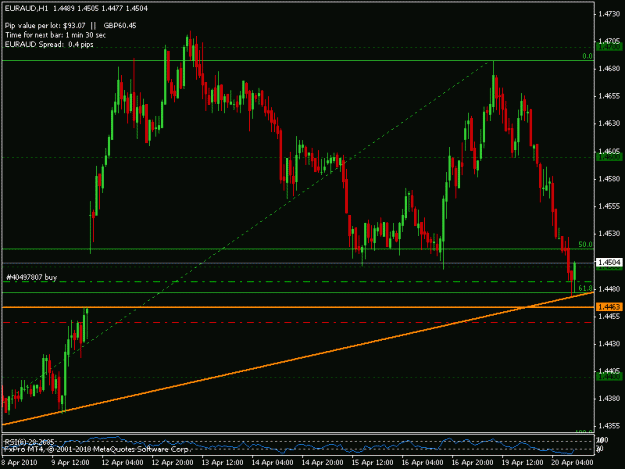Click the '12 Apr 20:00' time axis label
625x469 pixels.
click(x=172, y=462)
